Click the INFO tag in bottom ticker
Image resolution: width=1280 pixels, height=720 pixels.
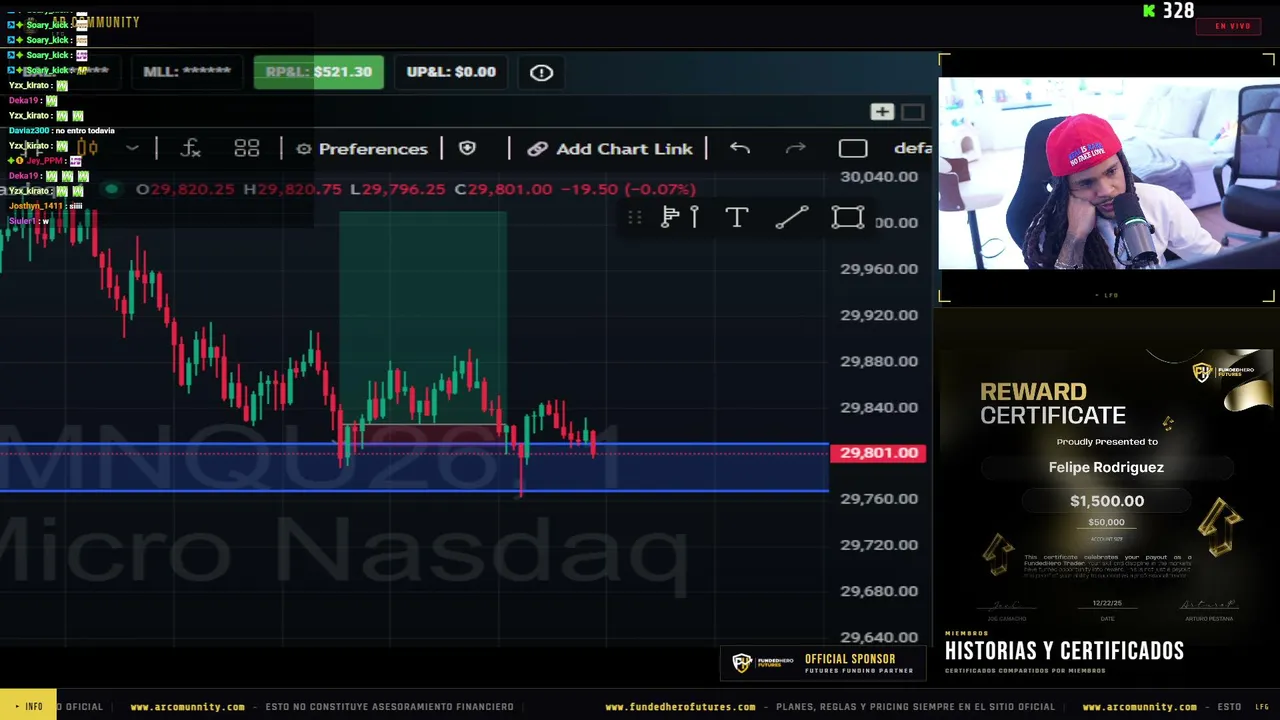click(28, 706)
